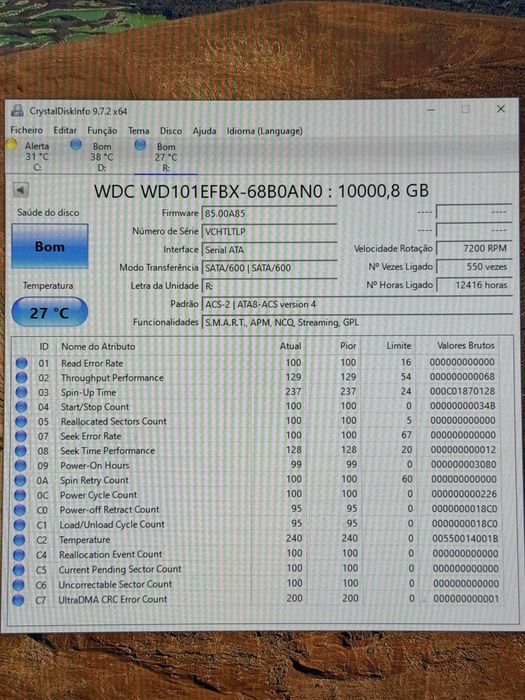Open the Disco menu

[171, 131]
